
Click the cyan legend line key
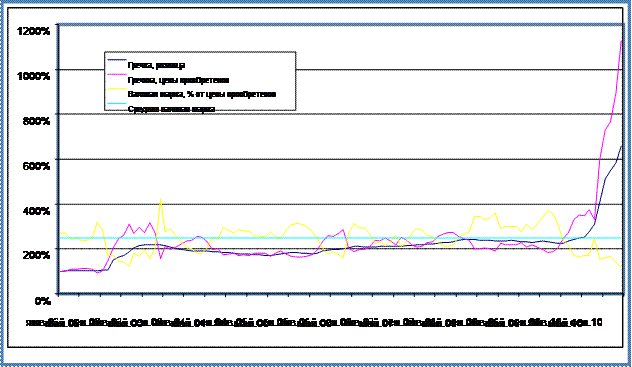coord(117,104)
